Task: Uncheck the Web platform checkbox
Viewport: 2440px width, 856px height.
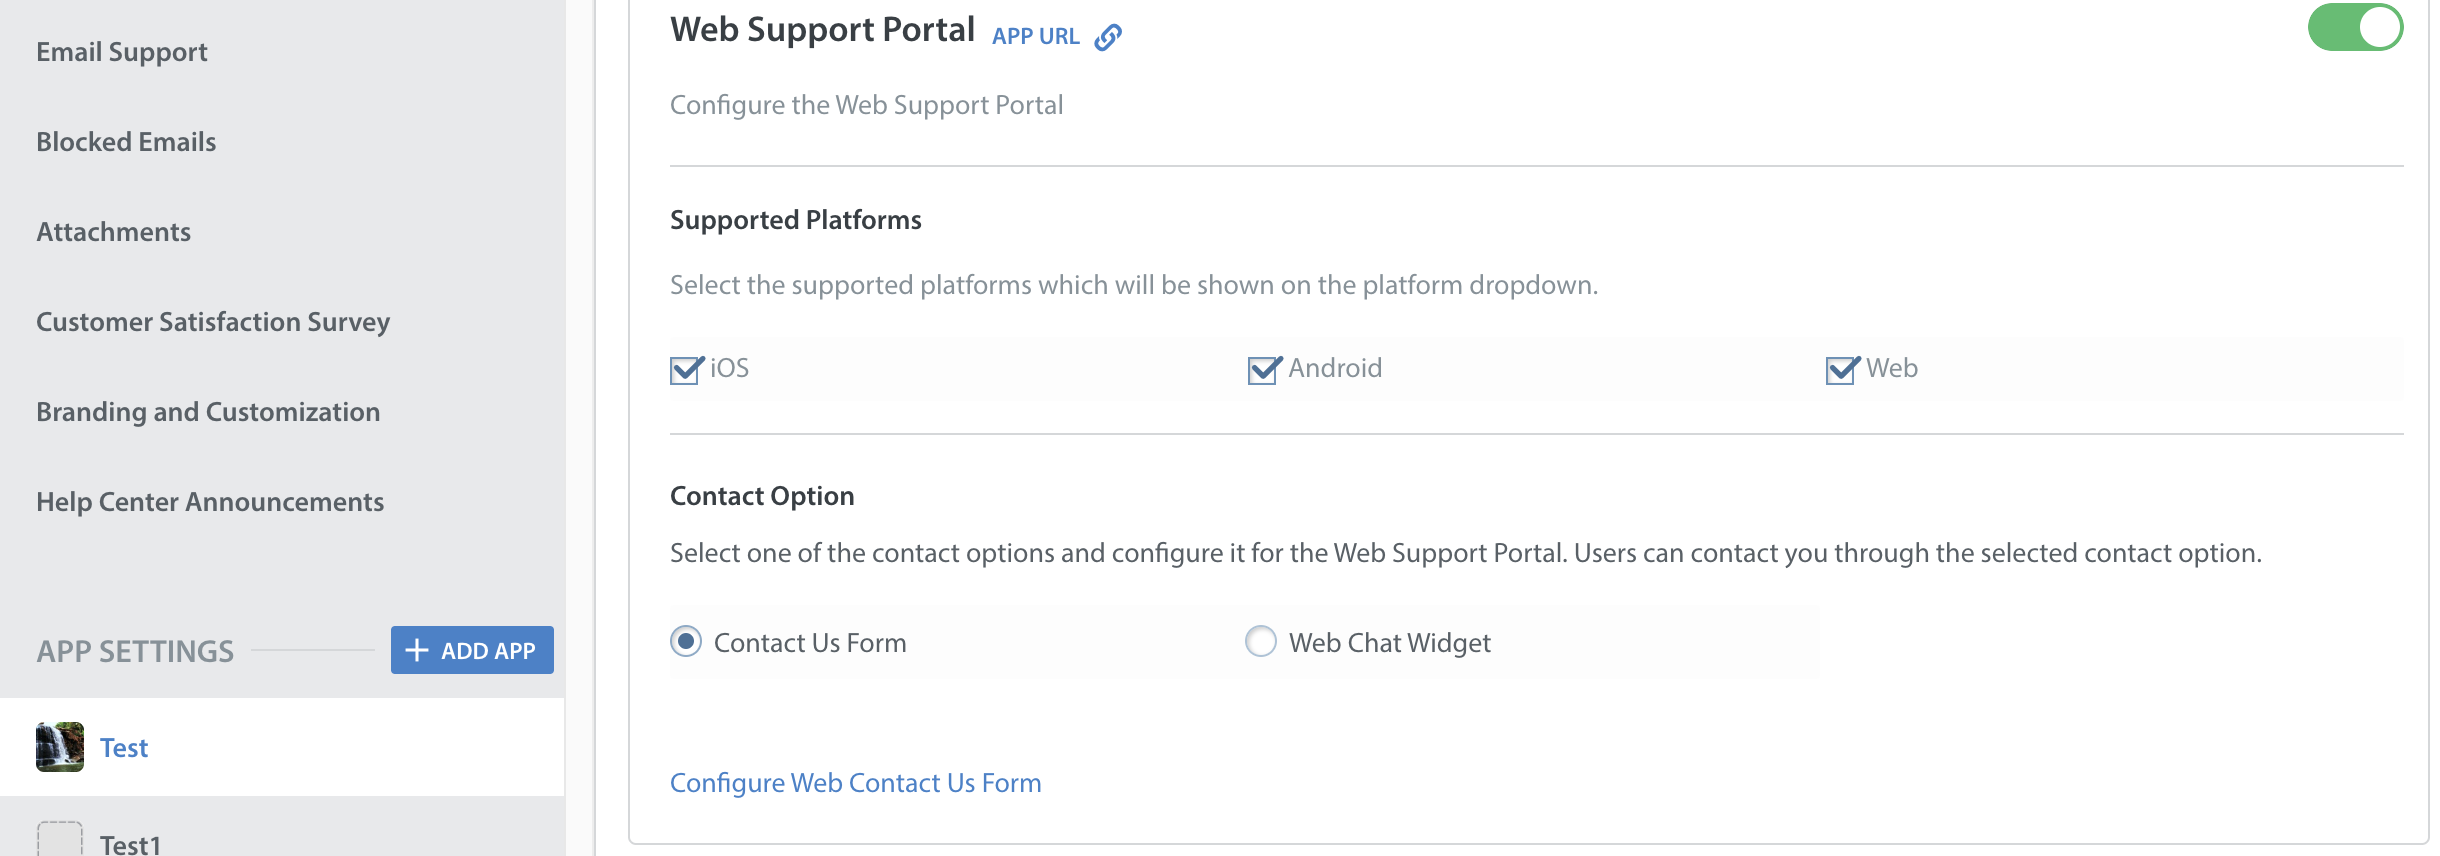Action: pos(1841,370)
